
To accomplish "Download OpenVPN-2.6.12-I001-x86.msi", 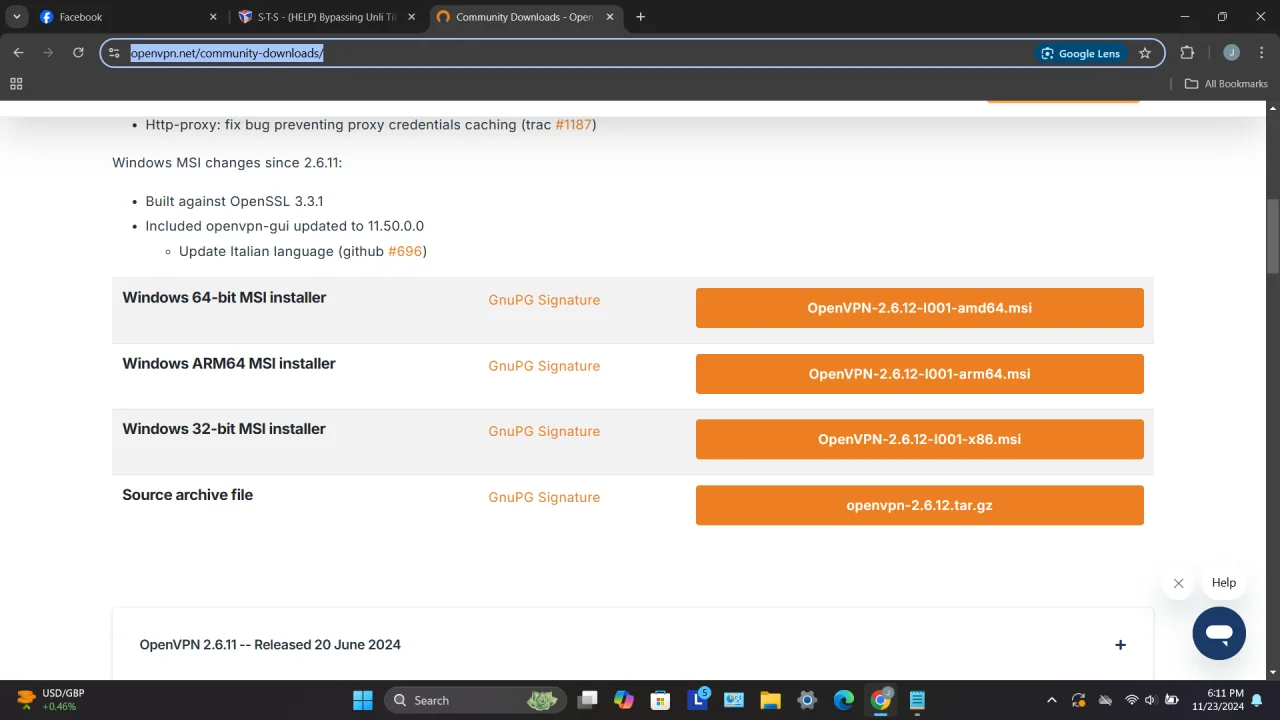I will [x=919, y=439].
